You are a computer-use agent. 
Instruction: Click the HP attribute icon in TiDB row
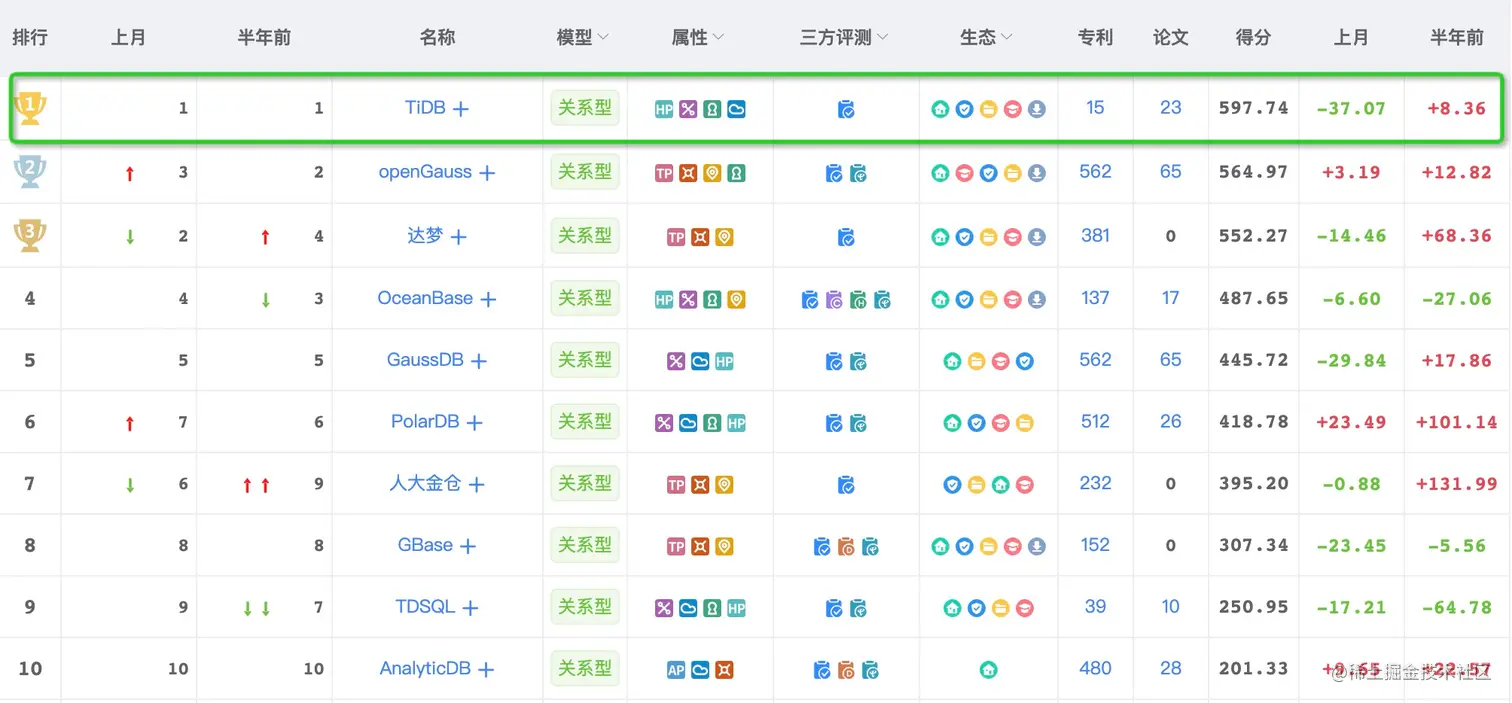pos(664,109)
